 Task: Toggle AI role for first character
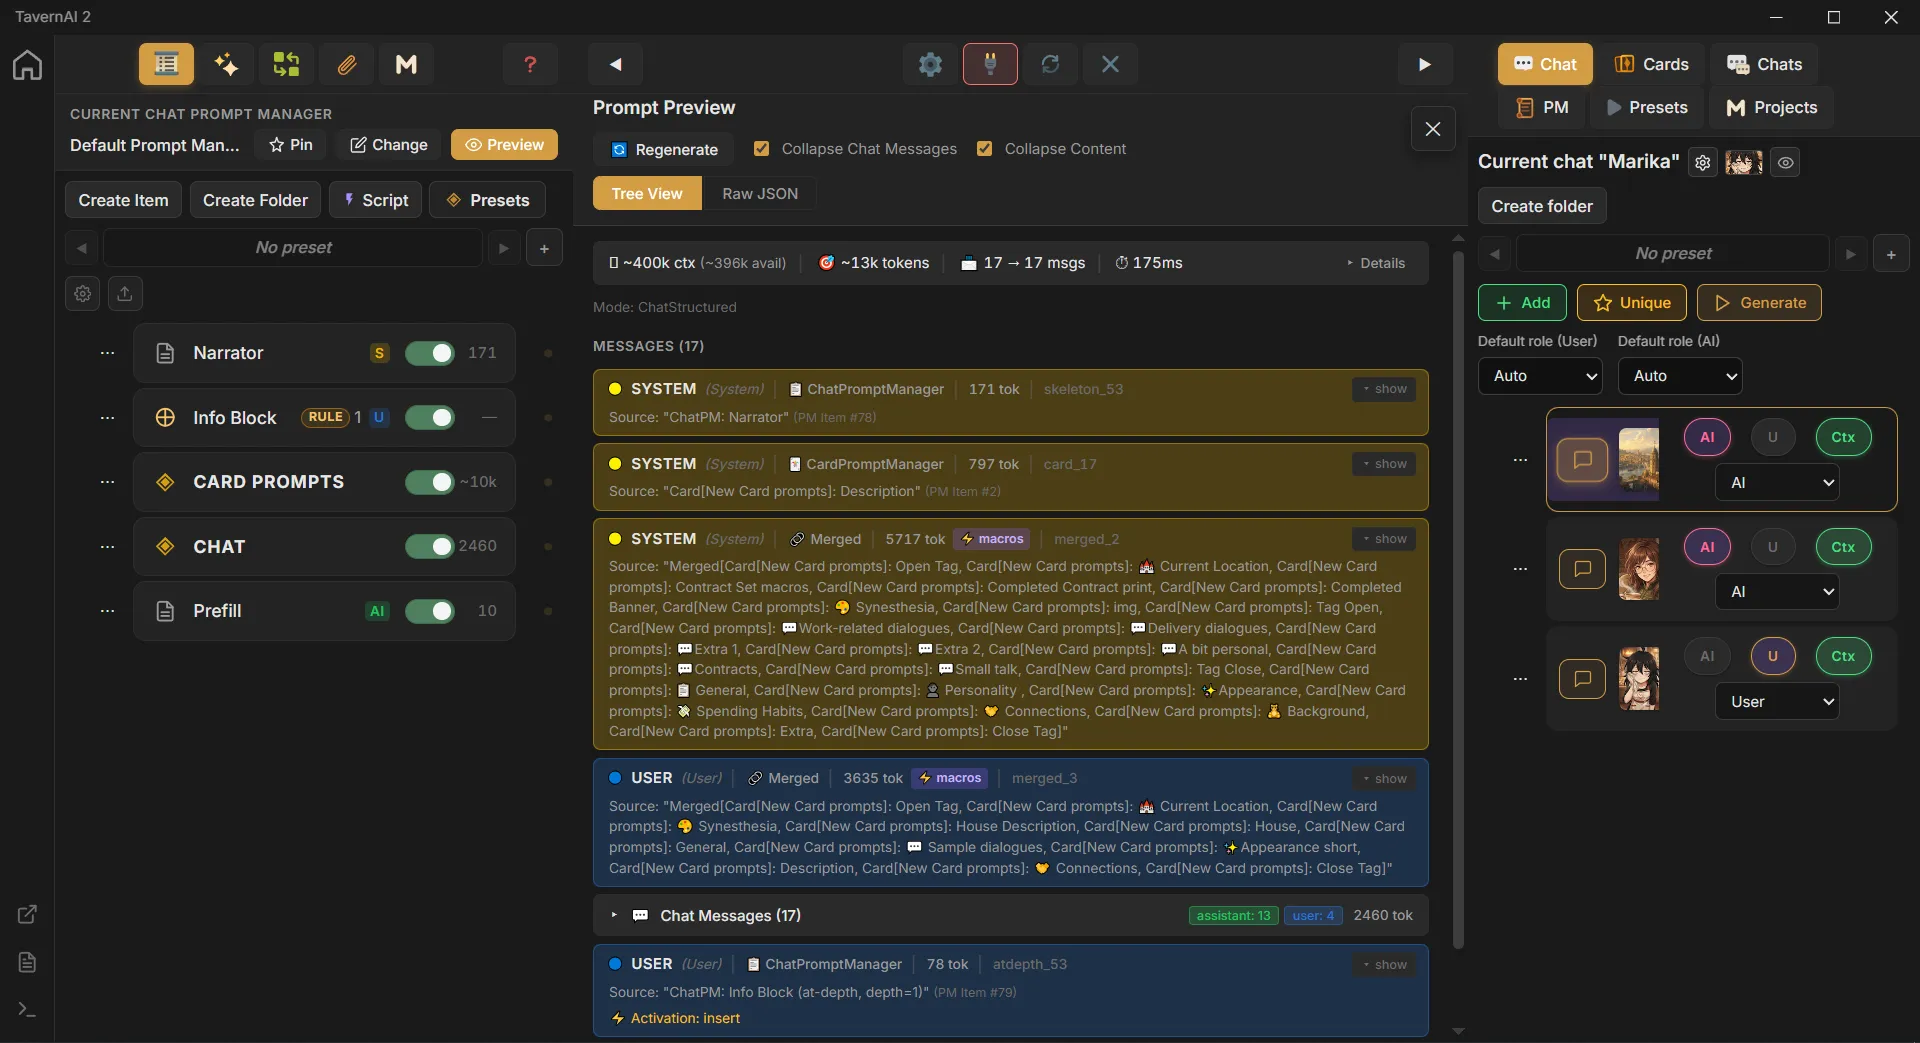click(1707, 437)
